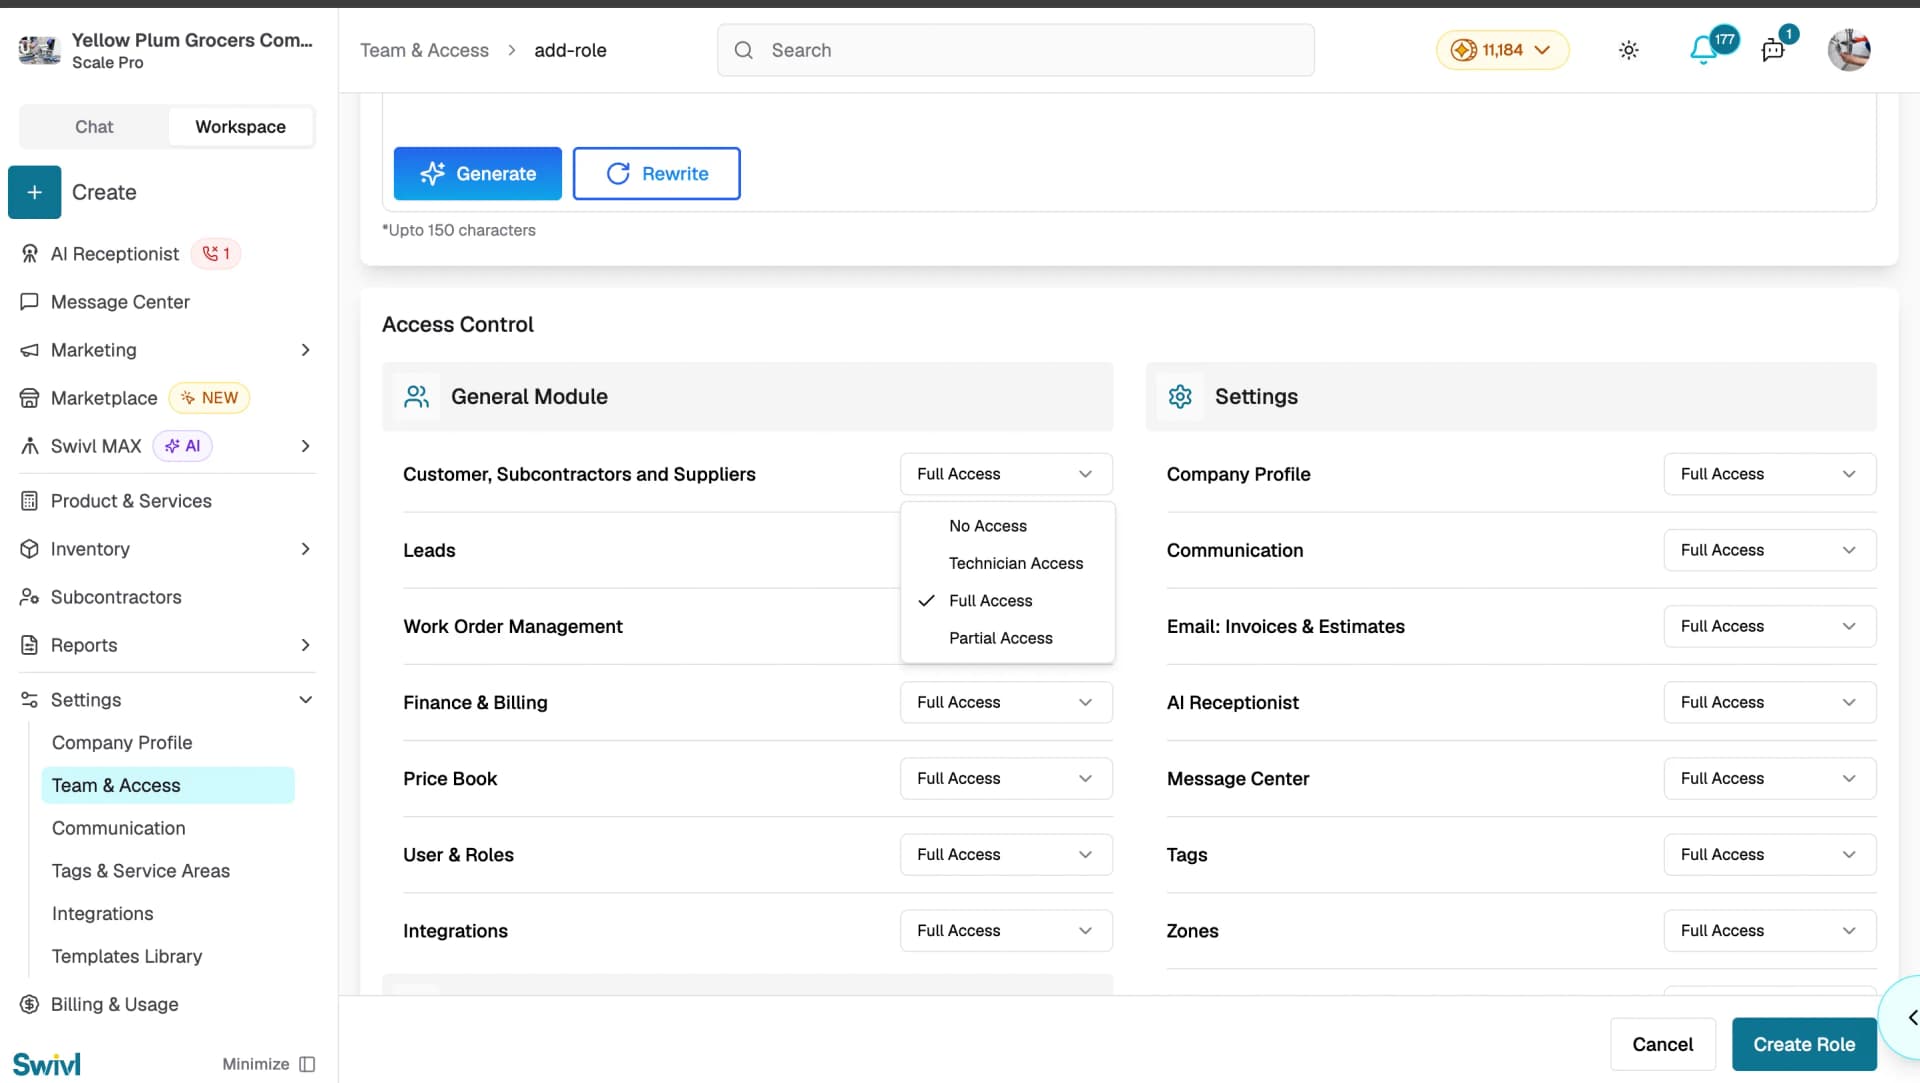Viewport: 1920px width, 1083px height.
Task: Click the Minimize sidebar panel icon
Action: (308, 1064)
